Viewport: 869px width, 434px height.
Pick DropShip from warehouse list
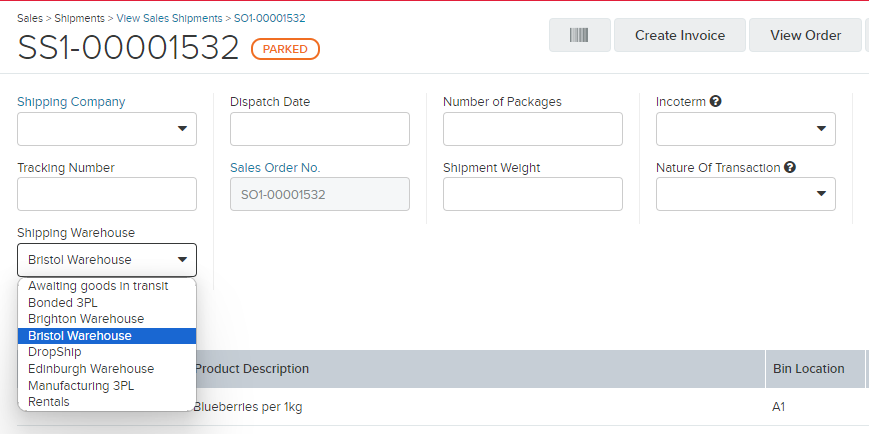55,352
